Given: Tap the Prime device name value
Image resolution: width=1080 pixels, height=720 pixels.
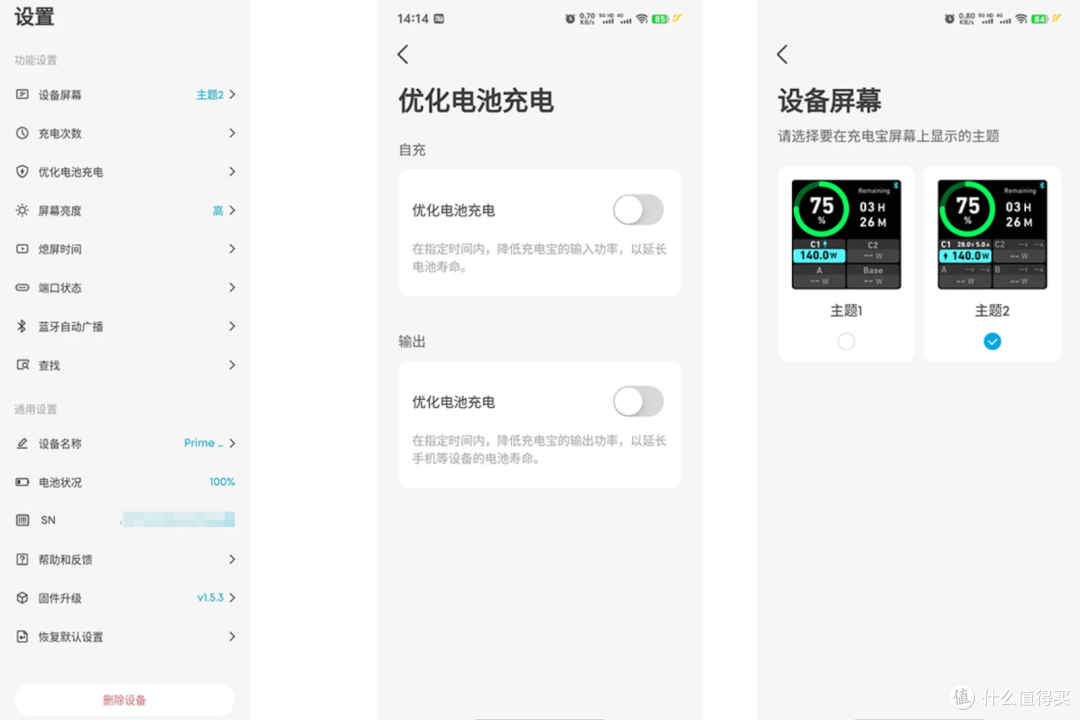Looking at the screenshot, I should coord(203,443).
